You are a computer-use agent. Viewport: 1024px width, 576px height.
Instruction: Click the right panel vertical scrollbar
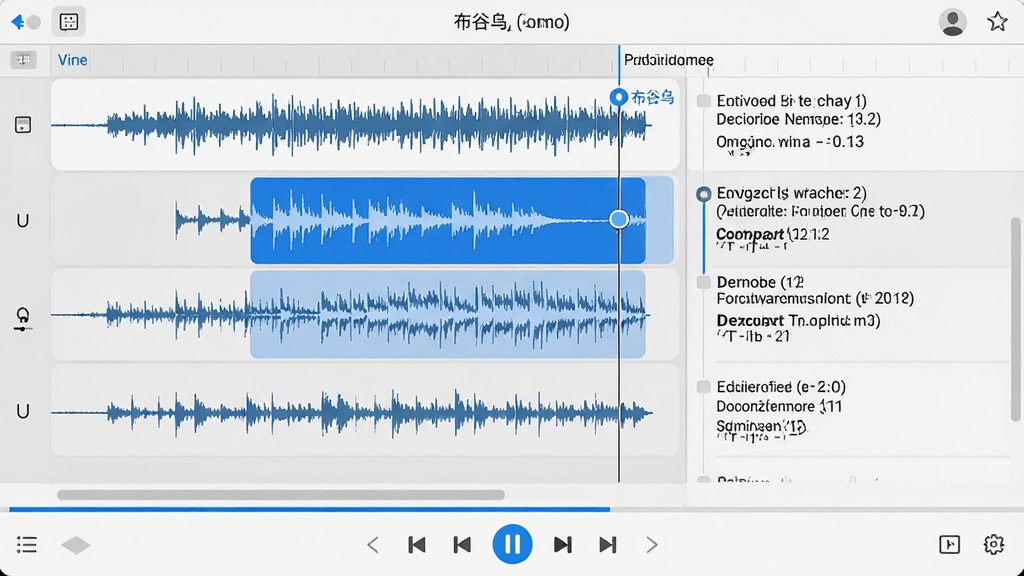click(x=1015, y=320)
